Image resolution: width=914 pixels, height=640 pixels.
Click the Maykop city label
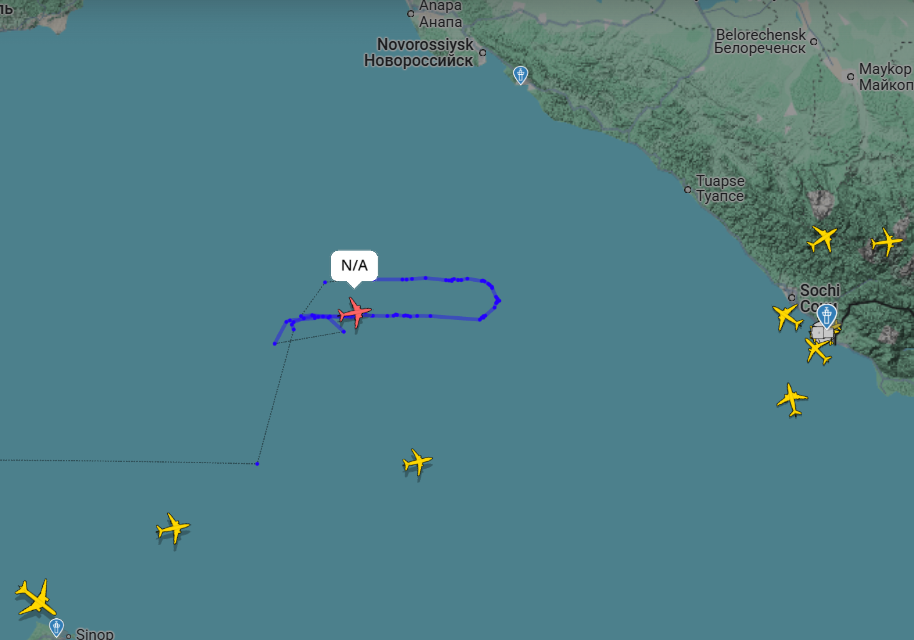tap(885, 76)
